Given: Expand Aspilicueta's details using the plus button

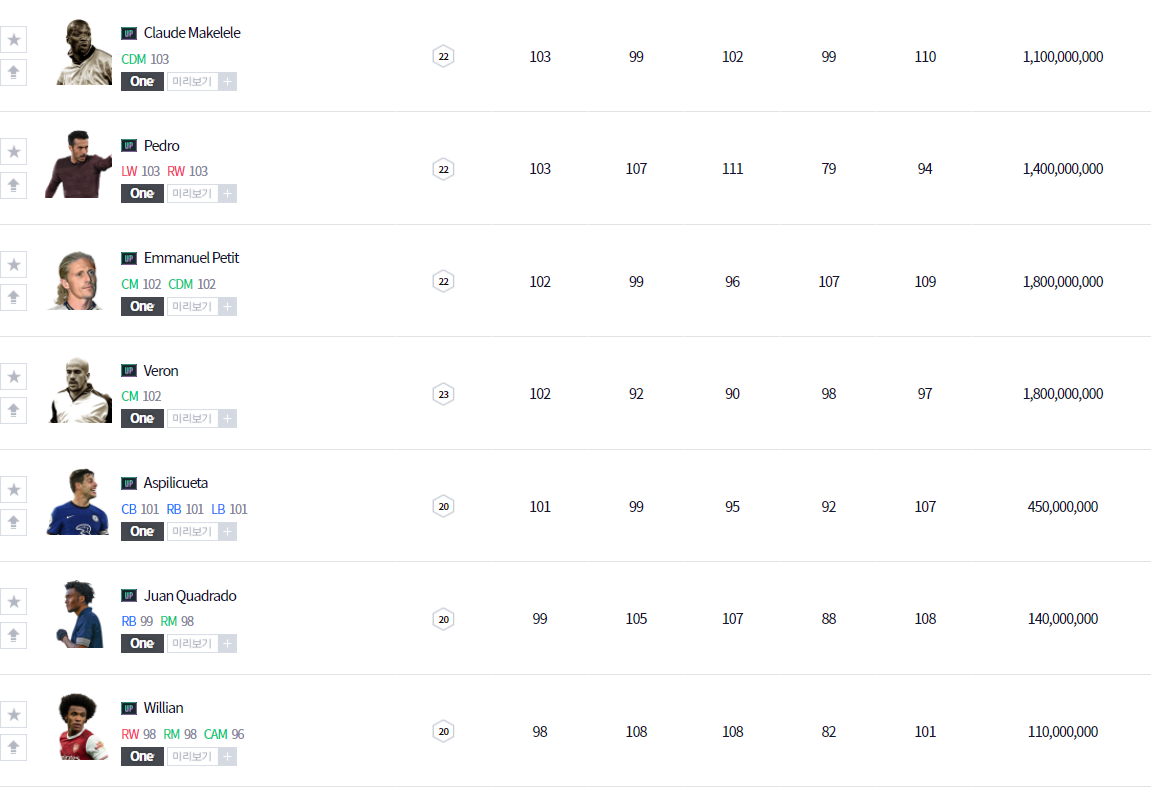Looking at the screenshot, I should [x=227, y=532].
